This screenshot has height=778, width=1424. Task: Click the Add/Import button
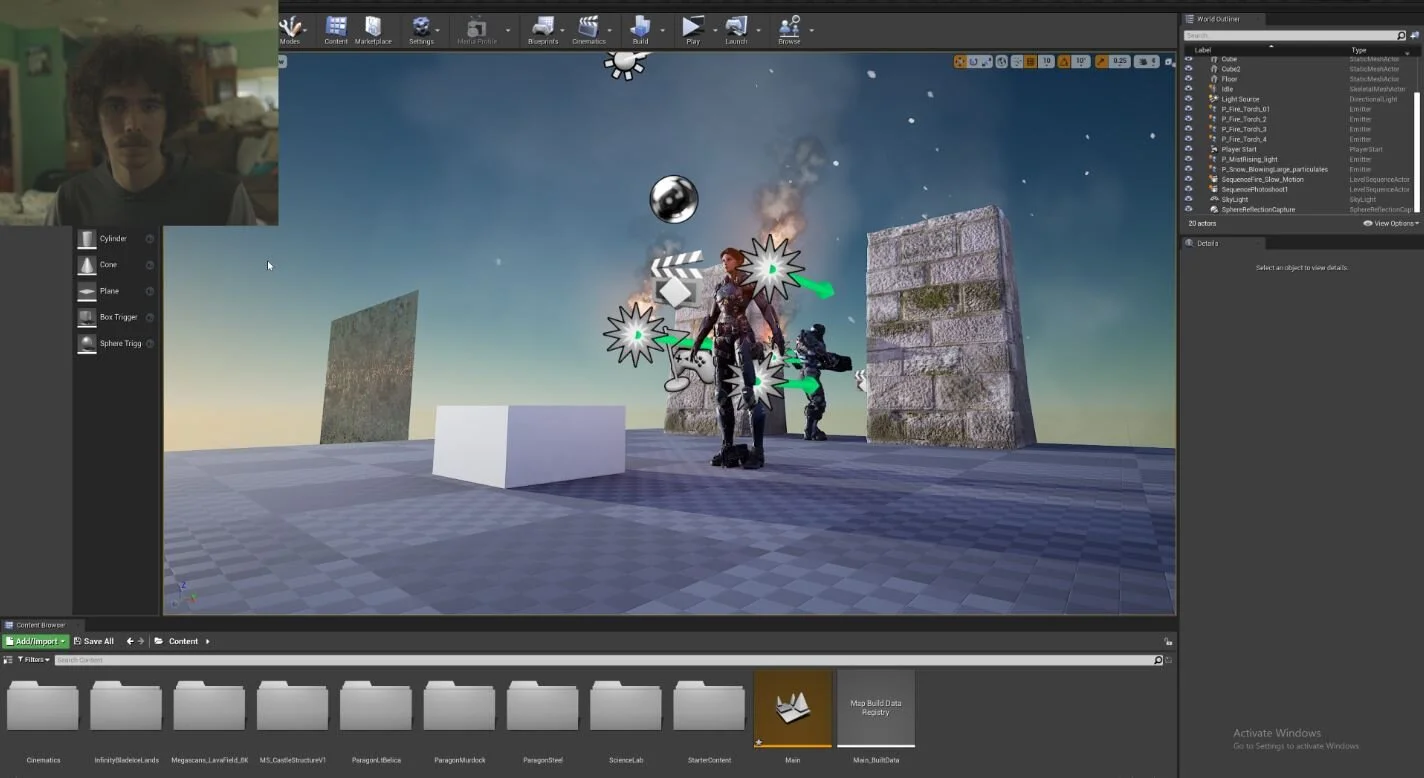[x=35, y=641]
